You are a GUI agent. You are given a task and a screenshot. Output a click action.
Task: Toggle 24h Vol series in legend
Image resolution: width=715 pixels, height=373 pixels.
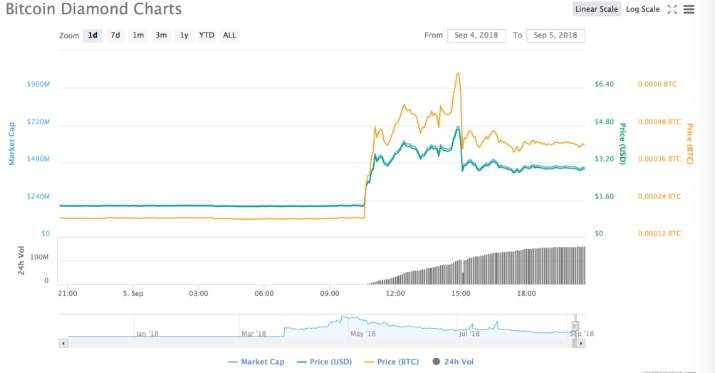[453, 362]
